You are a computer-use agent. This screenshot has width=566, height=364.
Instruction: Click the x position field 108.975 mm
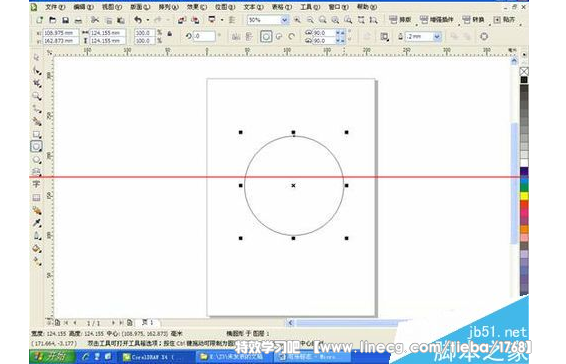click(x=61, y=33)
